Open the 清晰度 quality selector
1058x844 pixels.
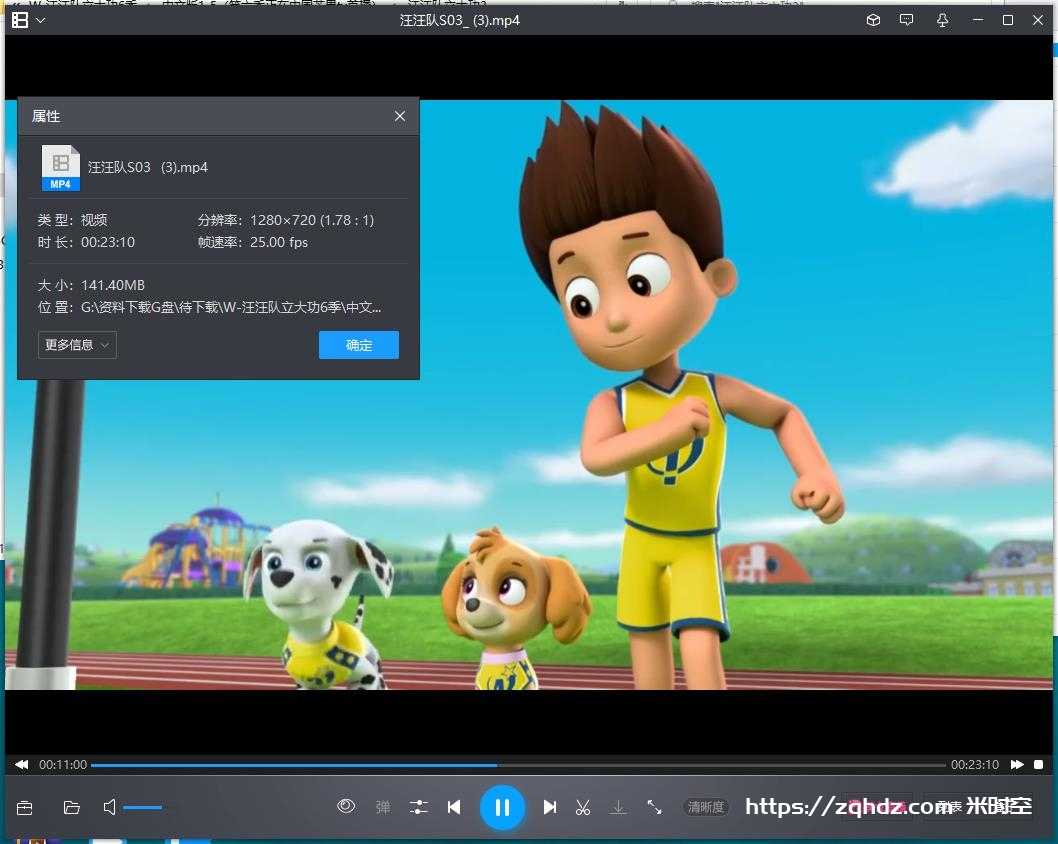tap(706, 807)
